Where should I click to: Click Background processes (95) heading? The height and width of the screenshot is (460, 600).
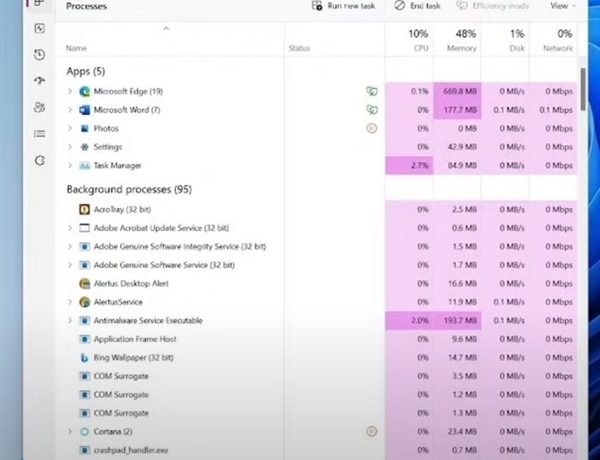tap(129, 189)
